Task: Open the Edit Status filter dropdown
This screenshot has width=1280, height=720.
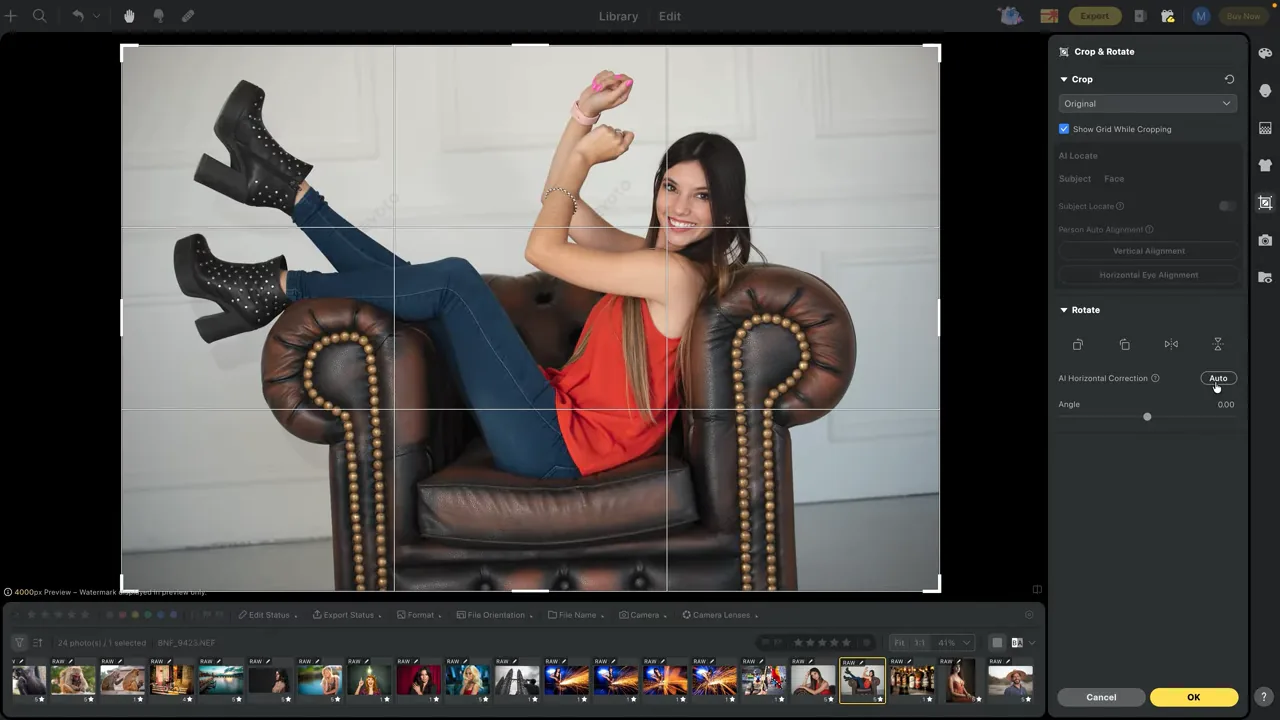Action: click(x=266, y=615)
